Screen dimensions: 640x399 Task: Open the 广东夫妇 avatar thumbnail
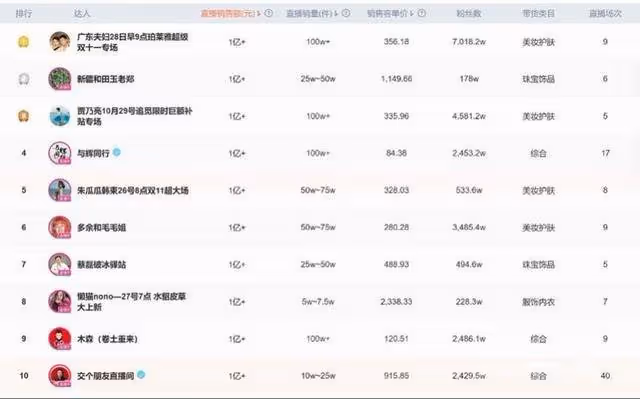click(60, 42)
